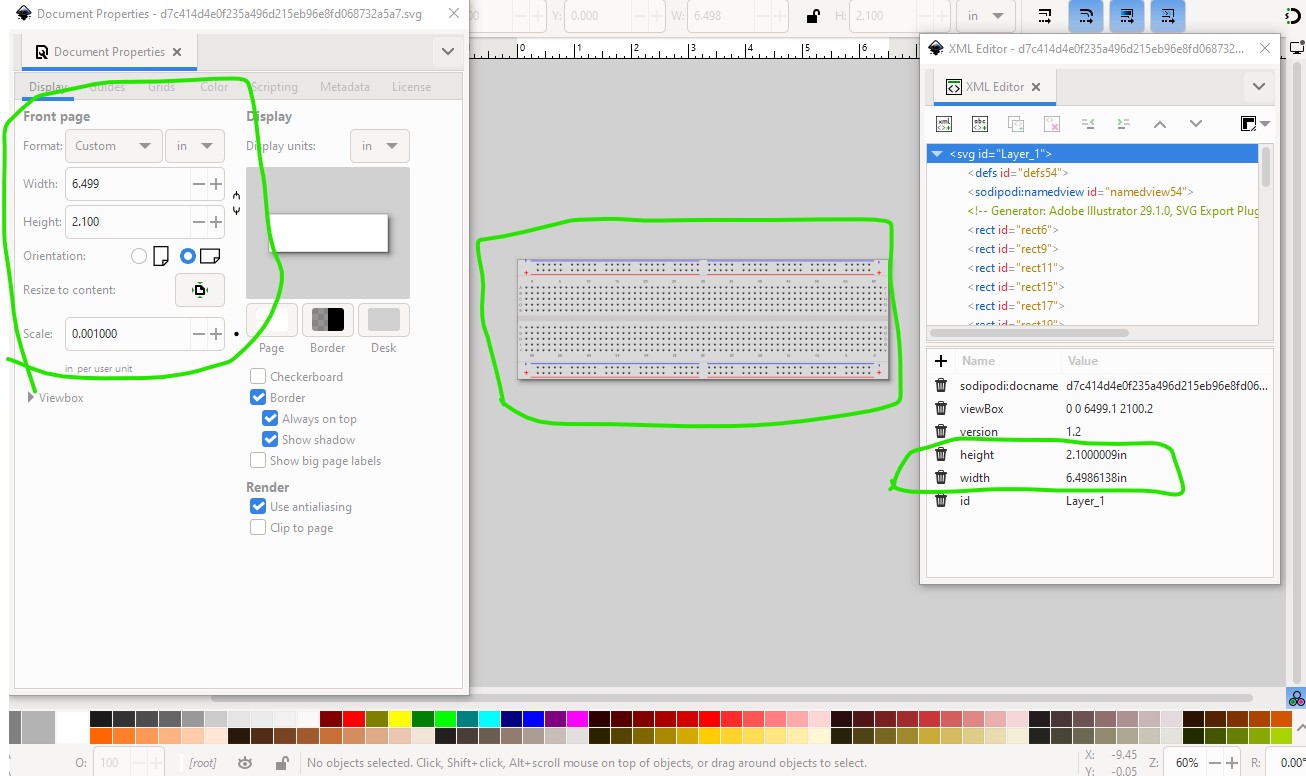The width and height of the screenshot is (1306, 776).
Task: Delete the height attribute with its trash icon
Action: [x=941, y=454]
